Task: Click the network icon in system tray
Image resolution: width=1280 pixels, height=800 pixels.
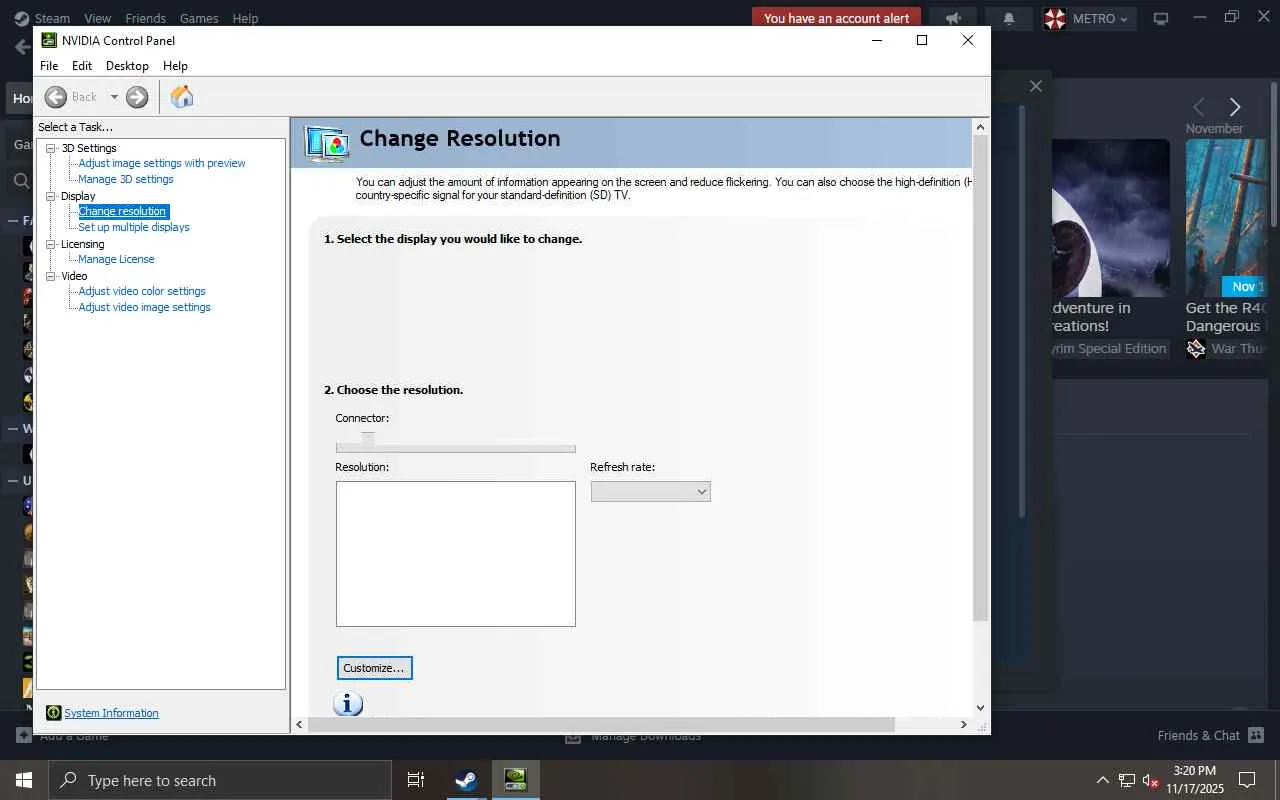Action: tap(1127, 780)
